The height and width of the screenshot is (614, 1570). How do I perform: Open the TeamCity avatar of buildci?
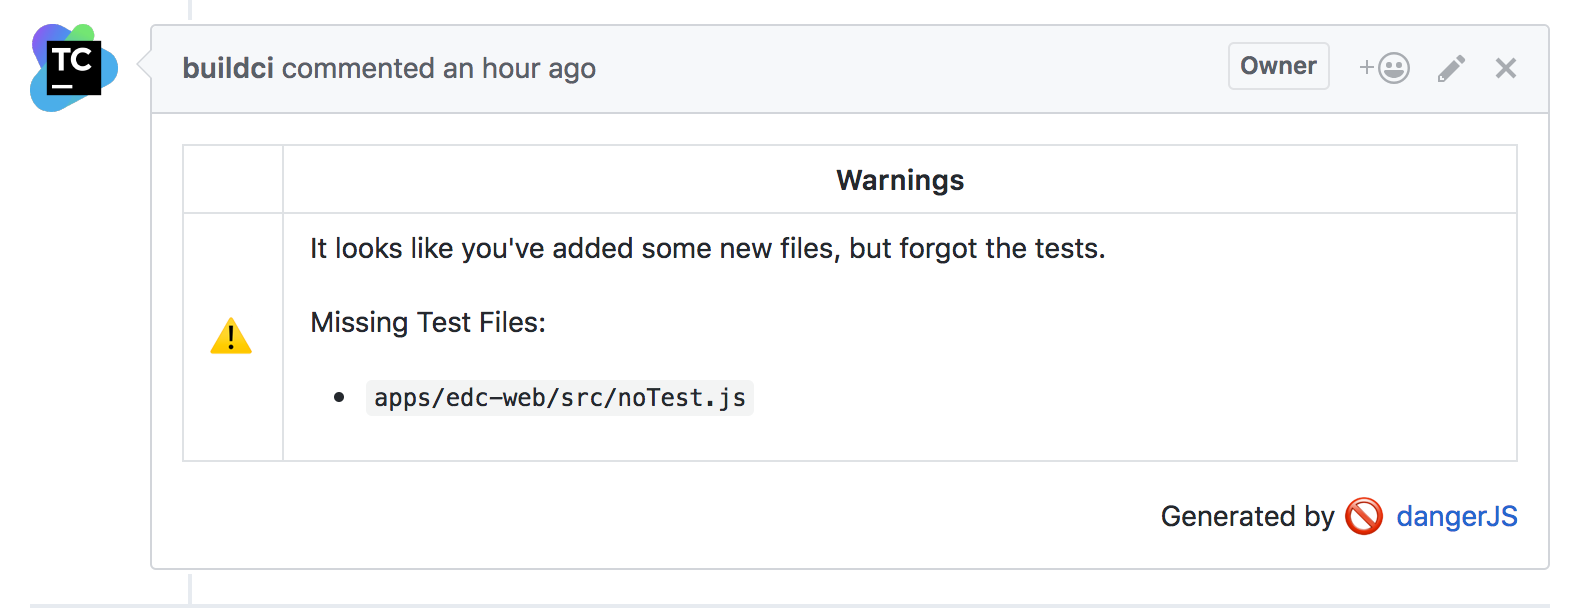click(x=74, y=68)
